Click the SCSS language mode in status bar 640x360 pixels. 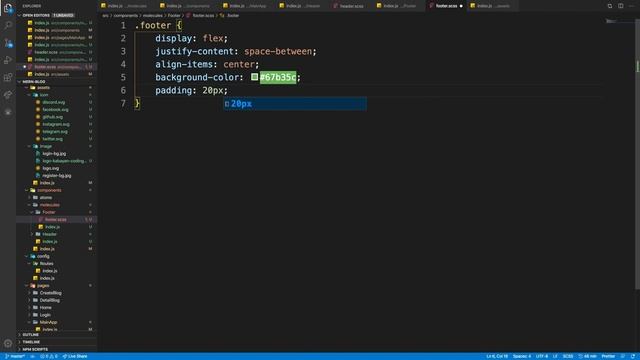pyautogui.click(x=568, y=356)
